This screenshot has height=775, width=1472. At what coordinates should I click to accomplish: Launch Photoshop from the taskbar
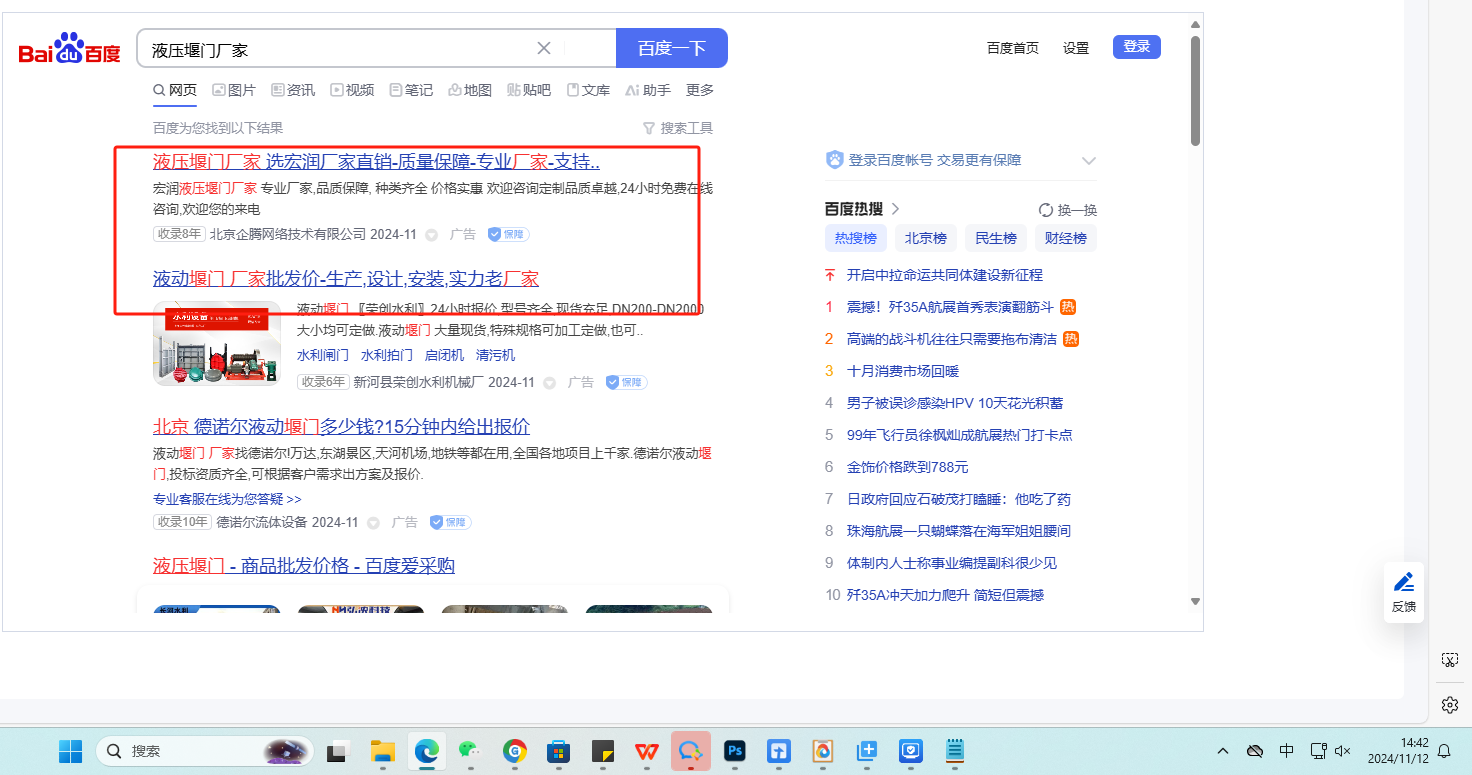[x=735, y=751]
